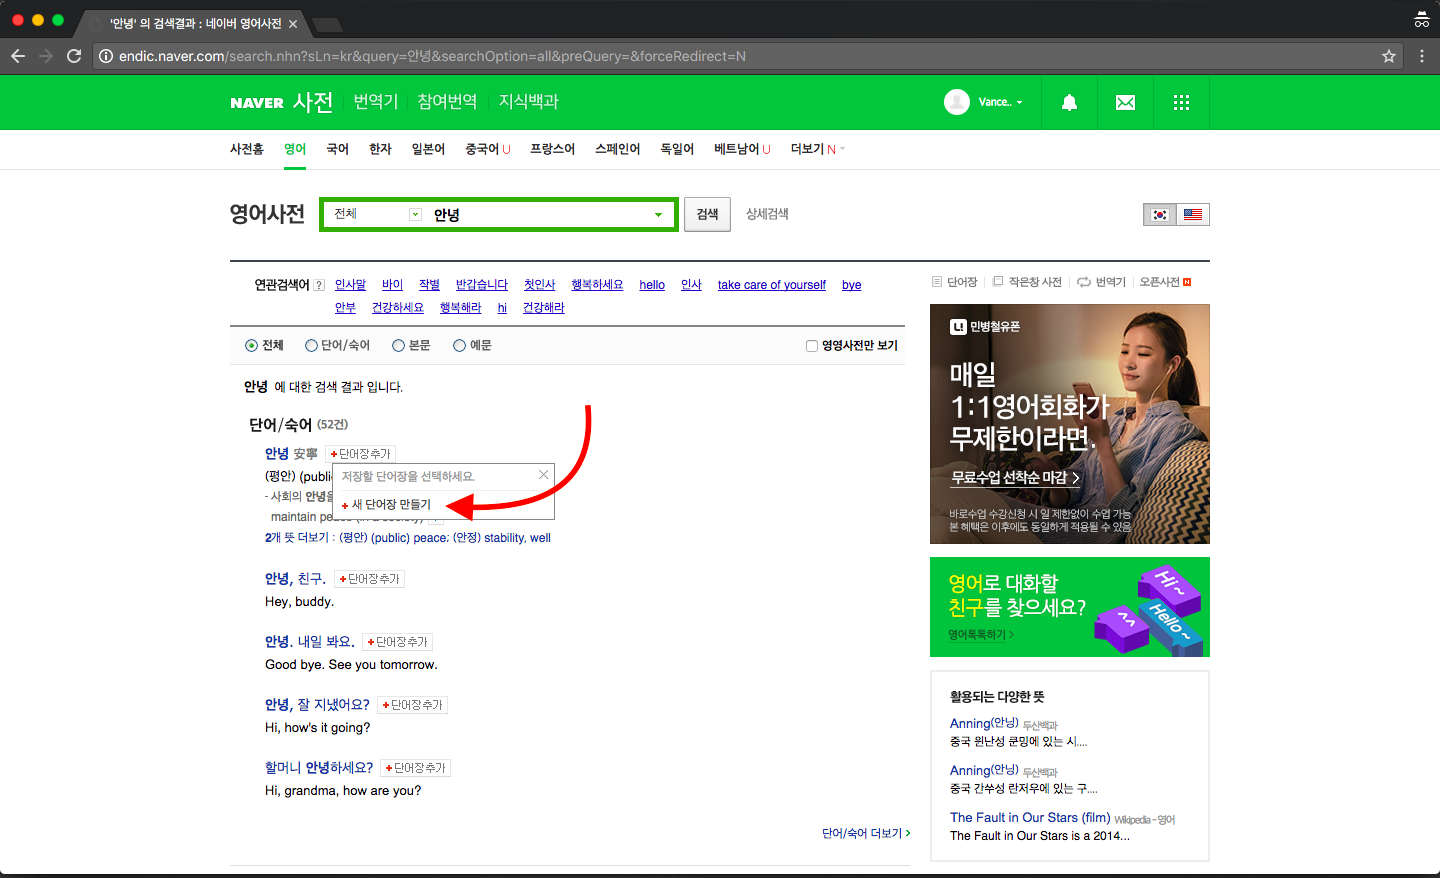The height and width of the screenshot is (878, 1440).
Task: Open 참여번역 in green header
Action: click(447, 102)
